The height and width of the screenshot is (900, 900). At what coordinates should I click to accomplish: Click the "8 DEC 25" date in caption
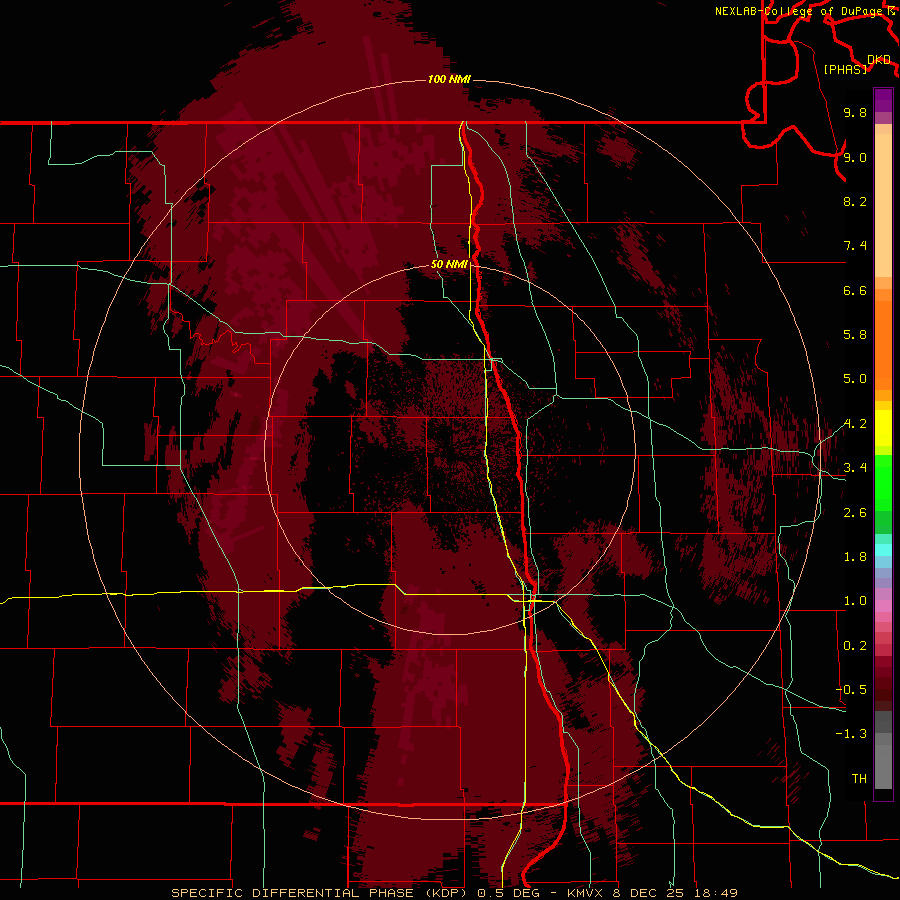tap(650, 893)
